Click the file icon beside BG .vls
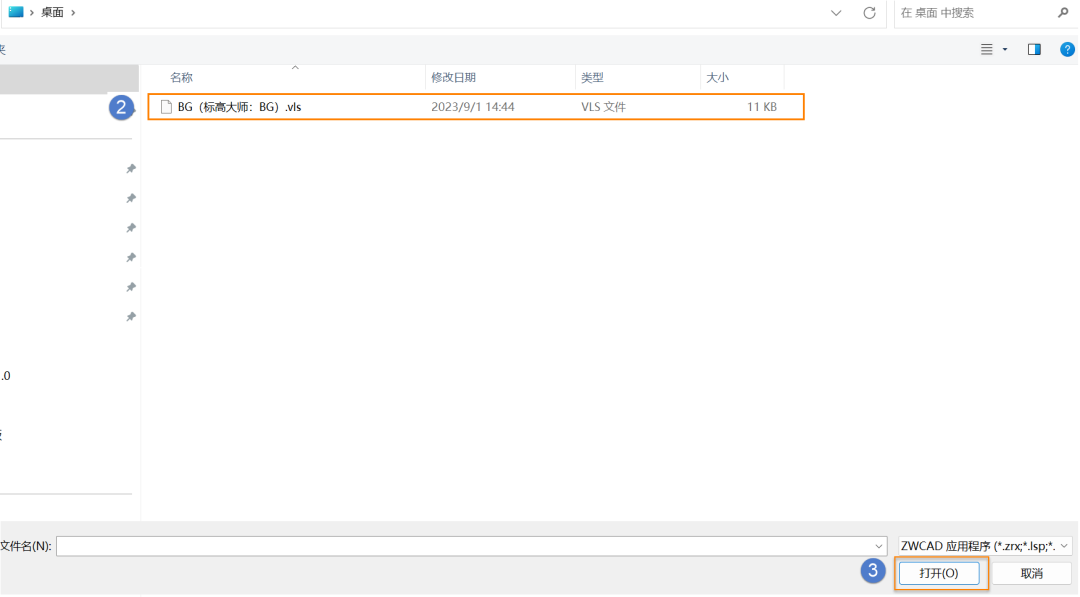 pyautogui.click(x=166, y=107)
